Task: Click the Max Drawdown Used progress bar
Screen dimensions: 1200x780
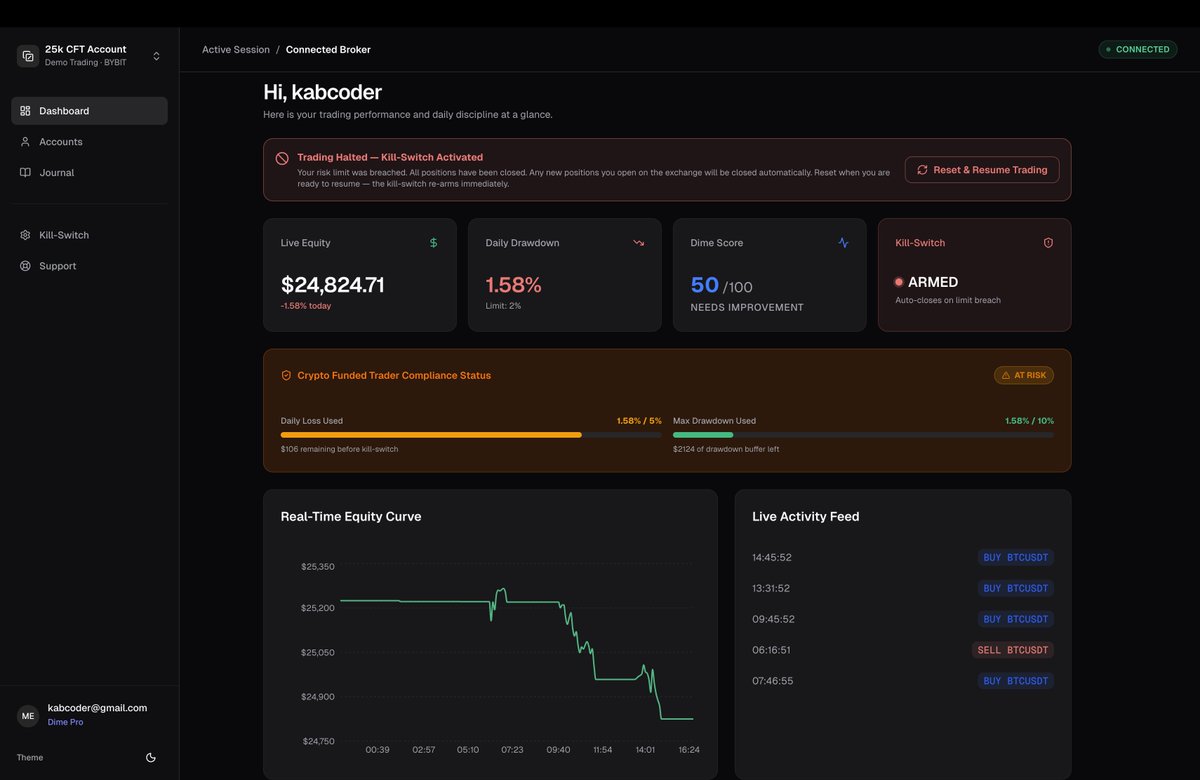Action: 863,435
